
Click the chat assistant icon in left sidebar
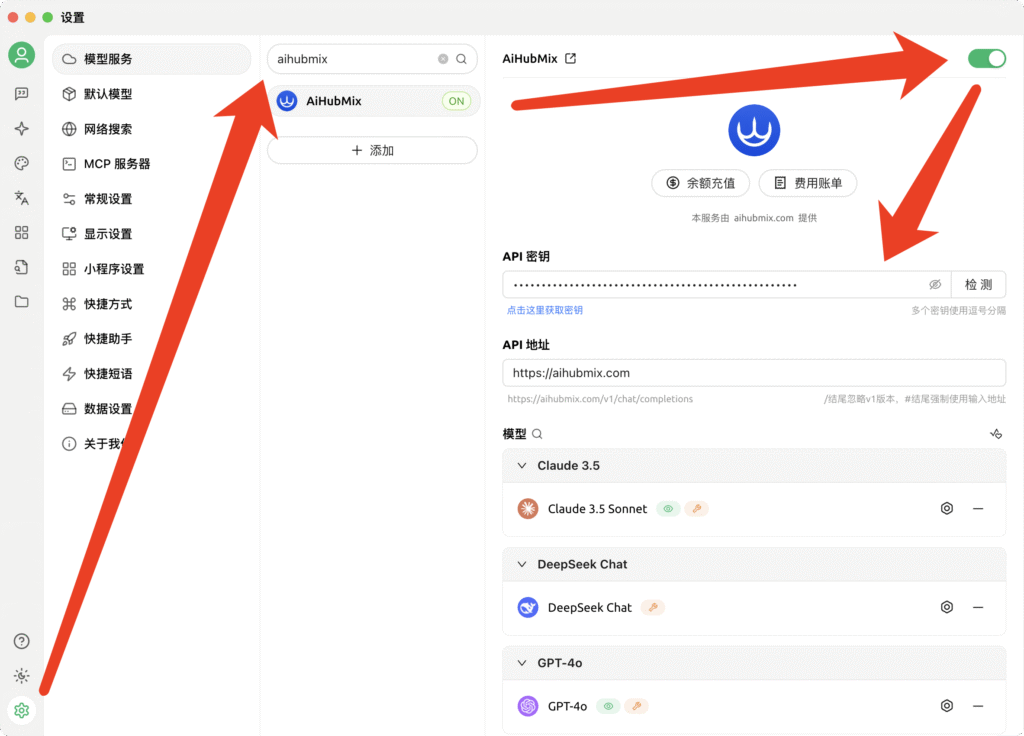point(22,94)
